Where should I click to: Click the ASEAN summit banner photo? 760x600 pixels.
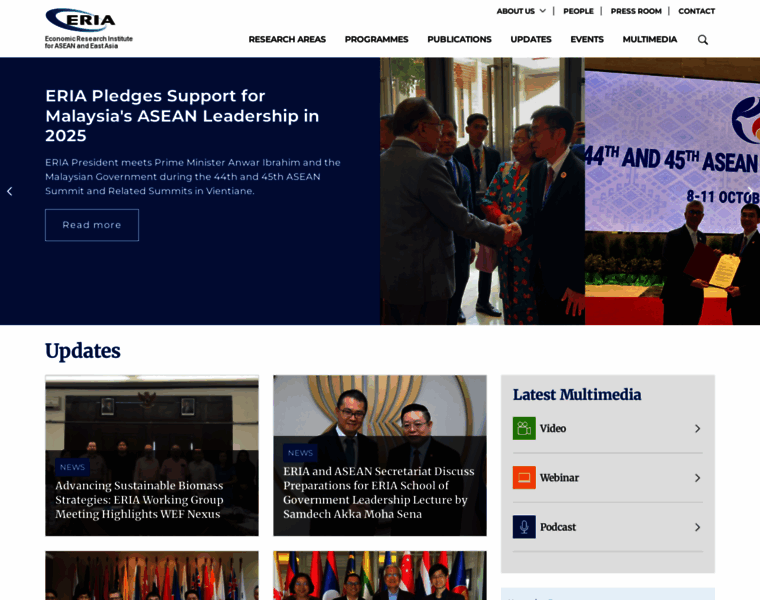pos(672,191)
